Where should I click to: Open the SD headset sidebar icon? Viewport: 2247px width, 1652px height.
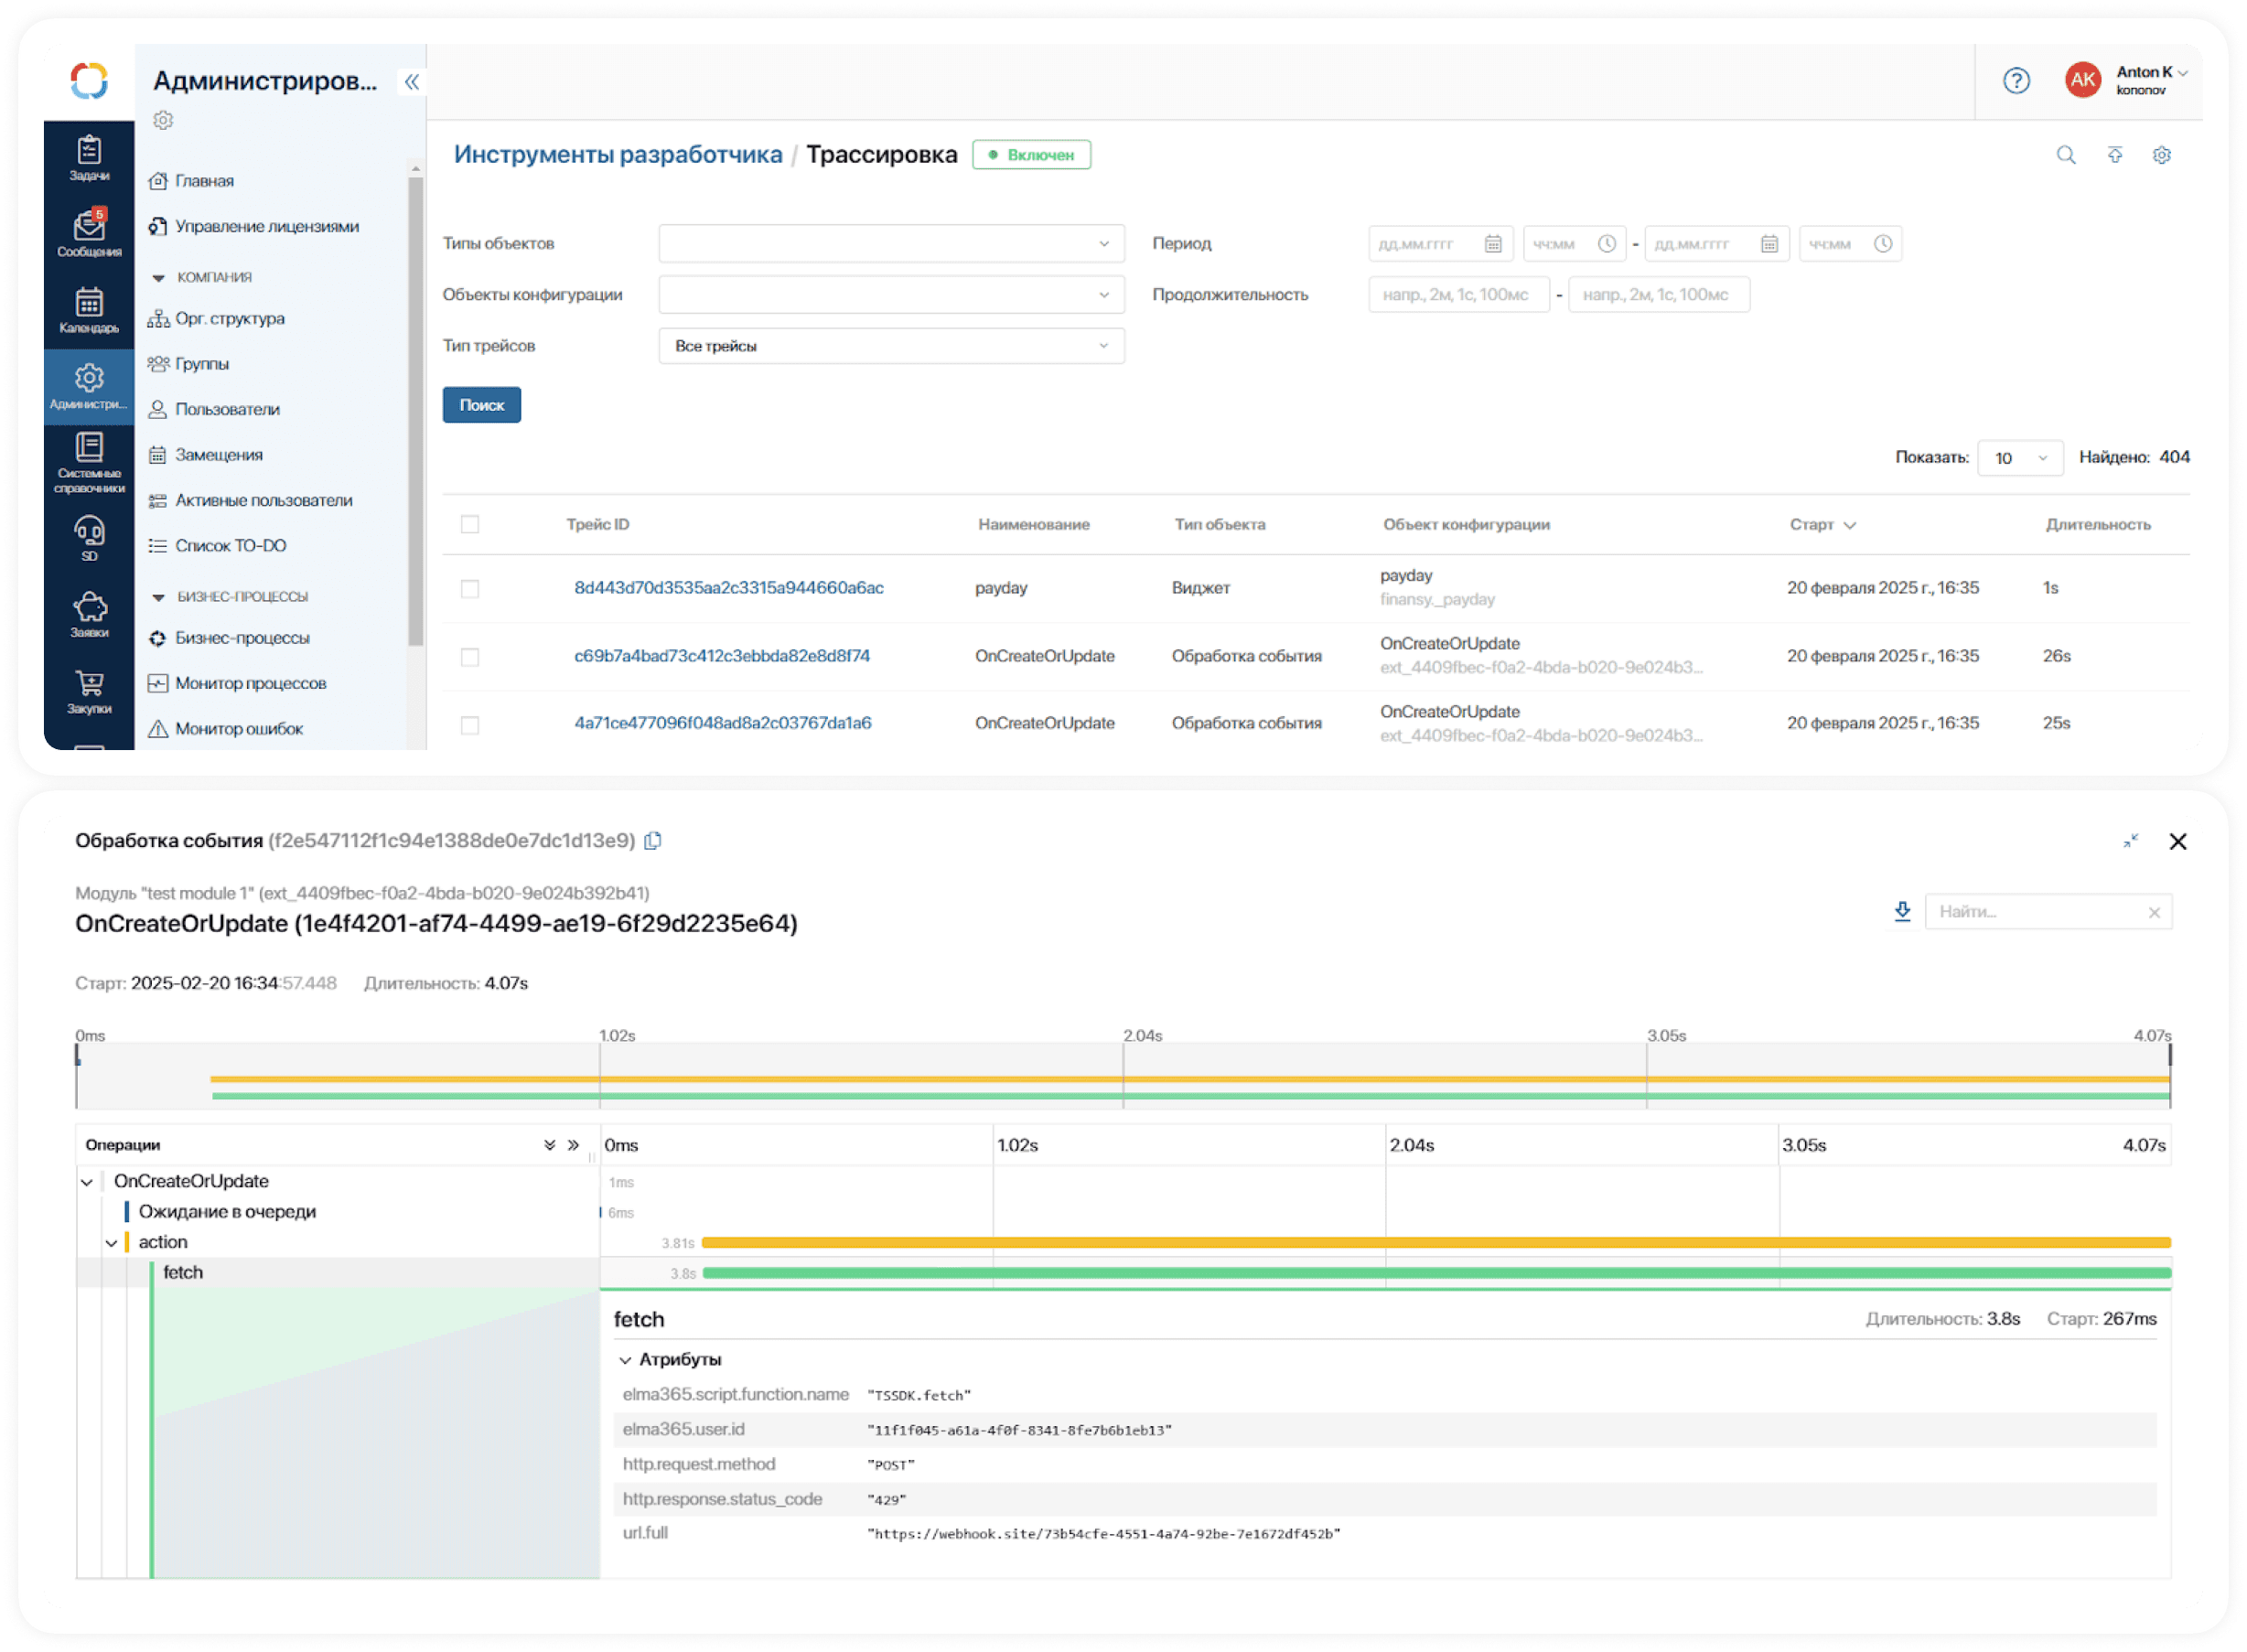(89, 538)
